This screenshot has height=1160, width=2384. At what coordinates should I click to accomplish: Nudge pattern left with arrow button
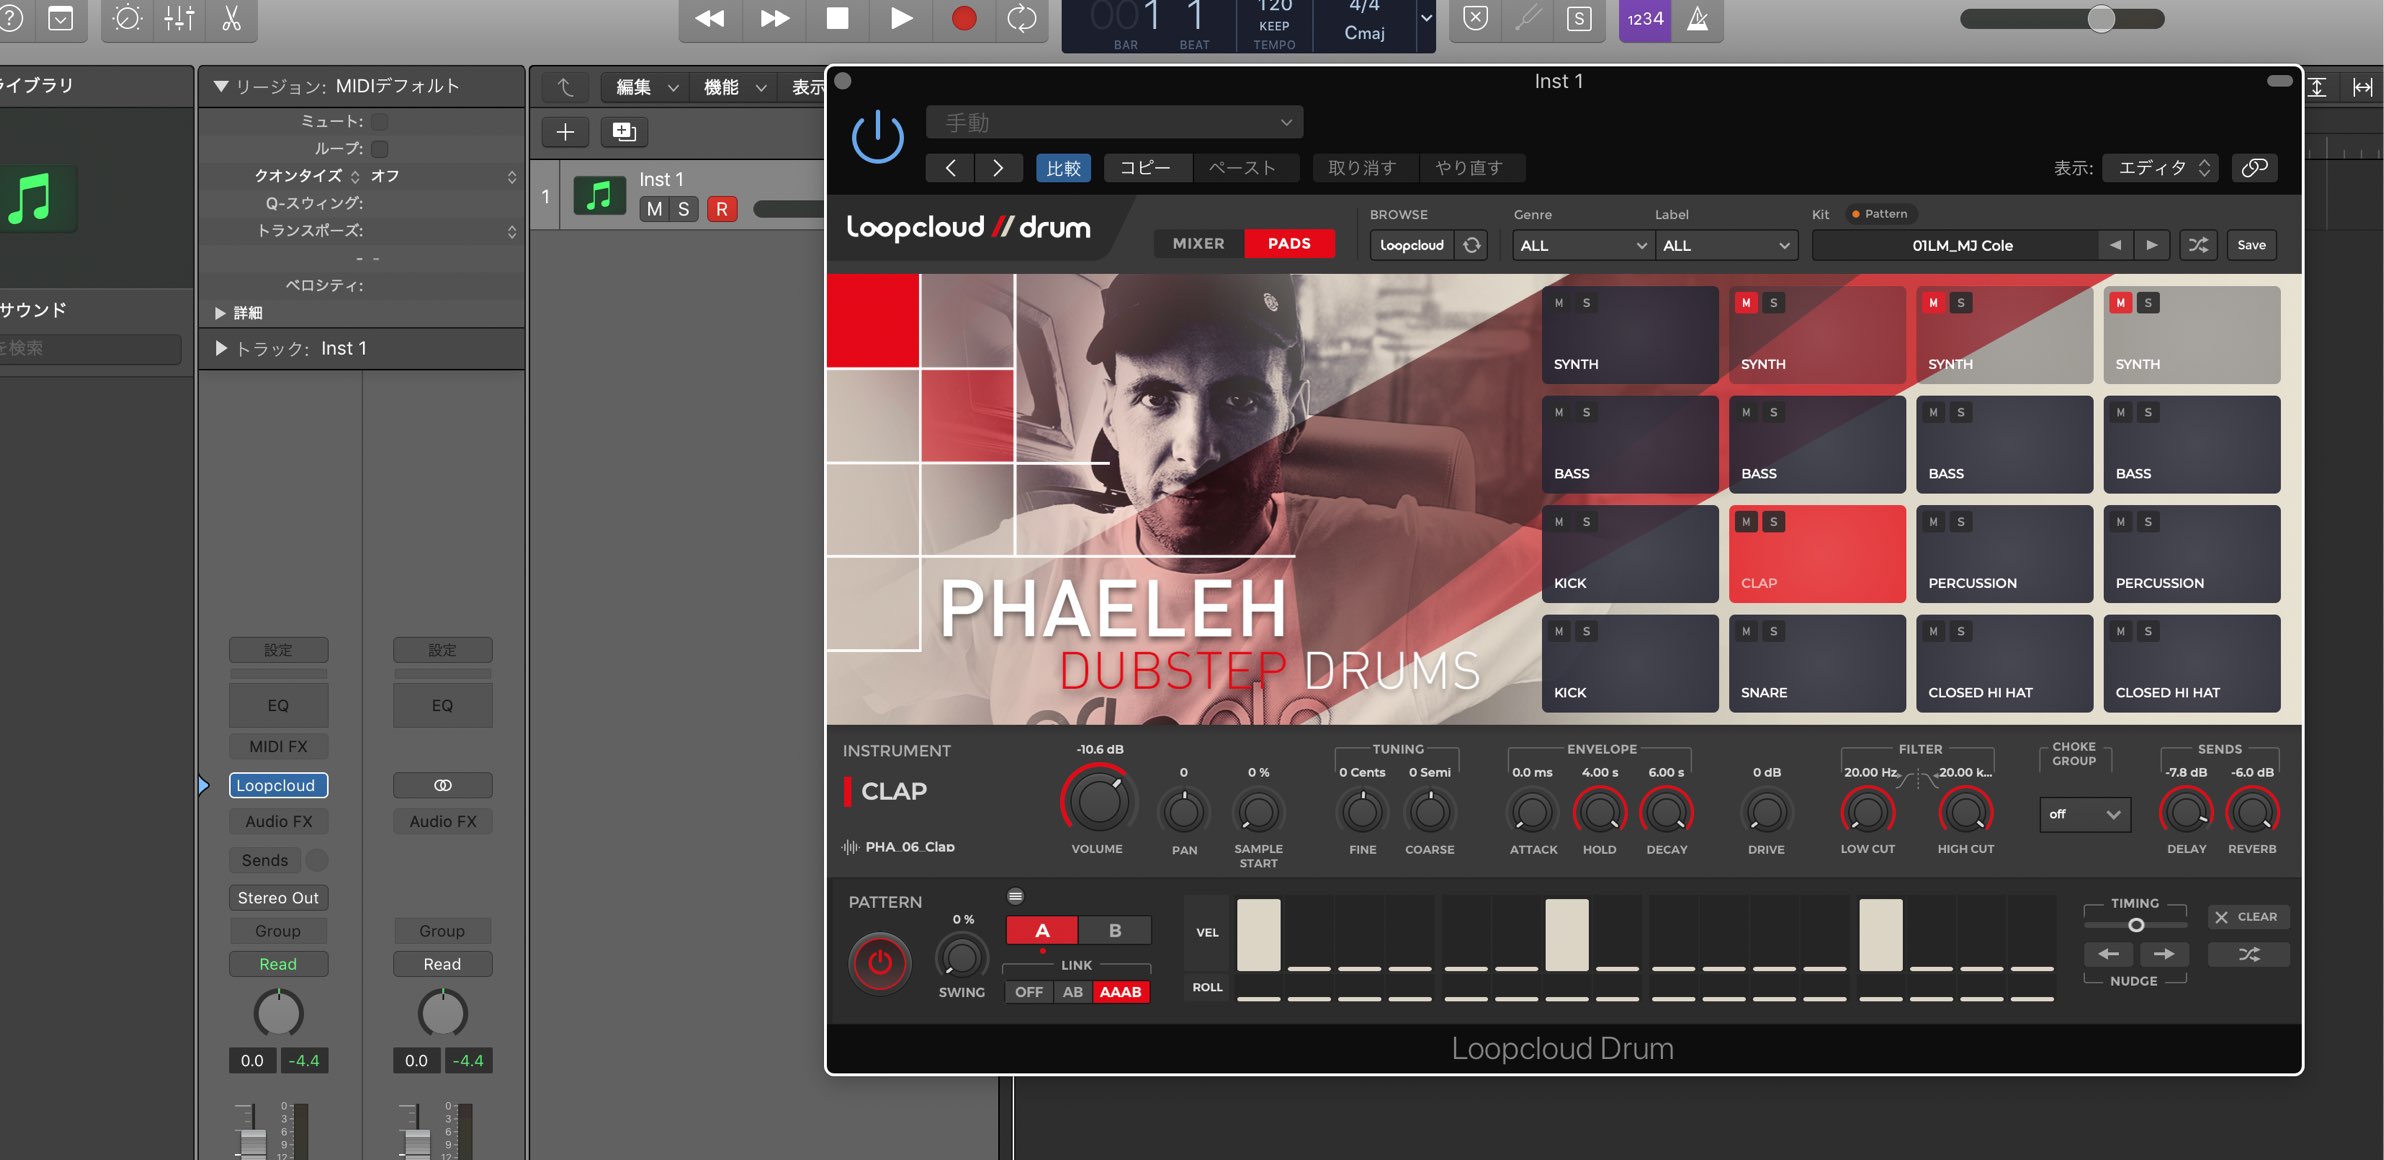[2108, 954]
